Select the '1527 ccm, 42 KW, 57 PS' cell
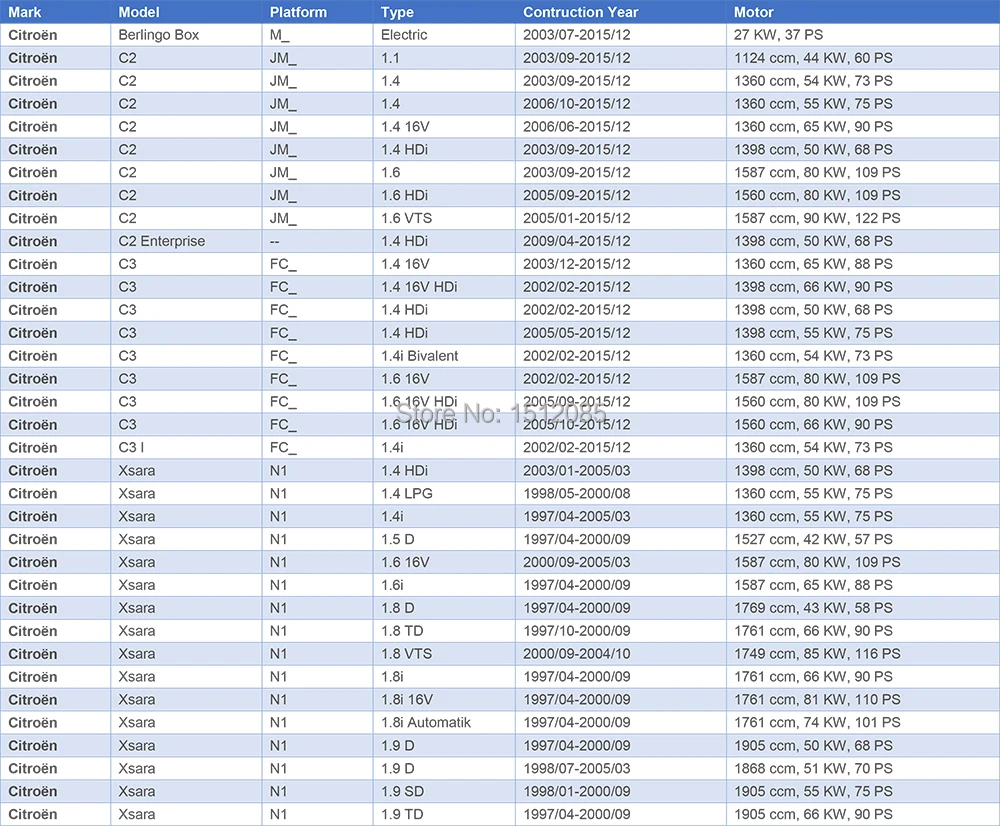Viewport: 1000px width, 826px height. (863, 540)
